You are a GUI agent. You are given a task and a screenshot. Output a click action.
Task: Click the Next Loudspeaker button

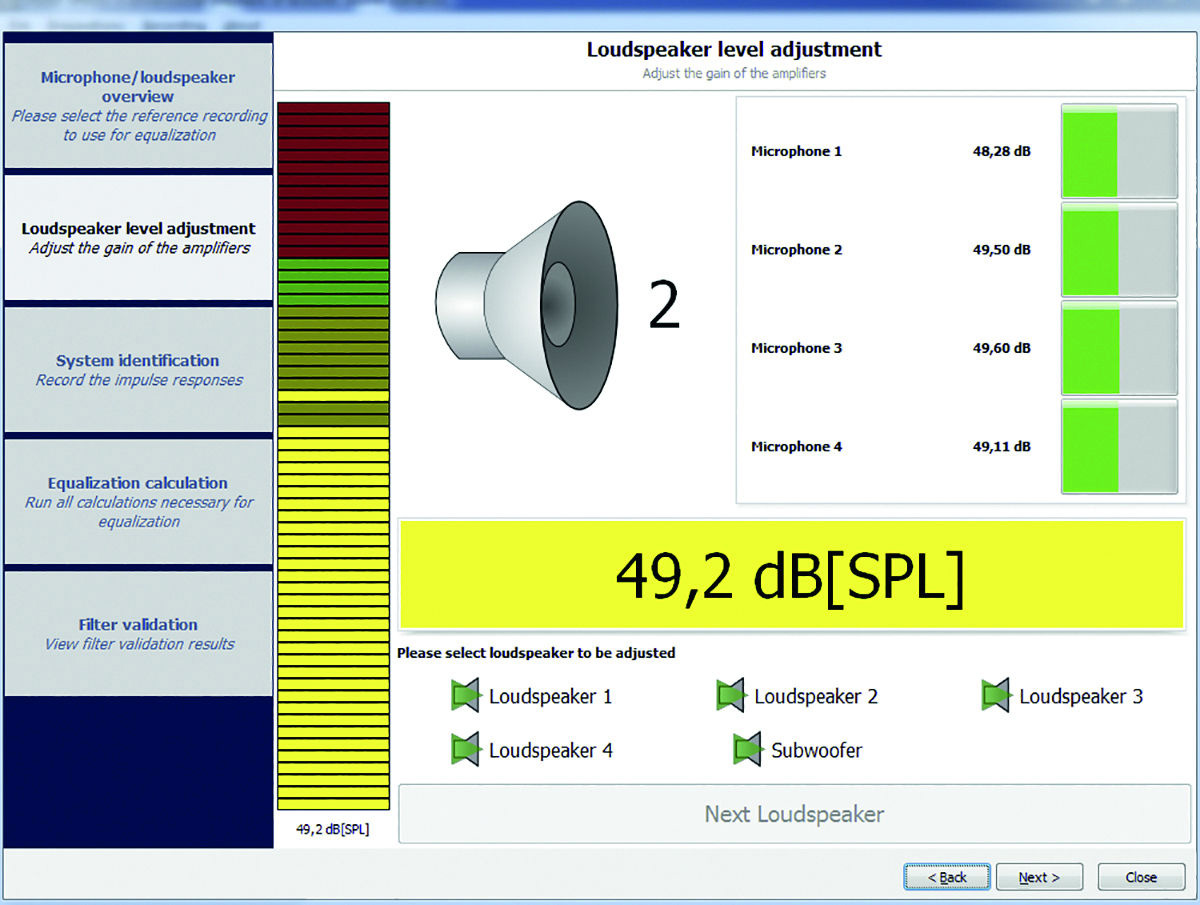tap(794, 814)
